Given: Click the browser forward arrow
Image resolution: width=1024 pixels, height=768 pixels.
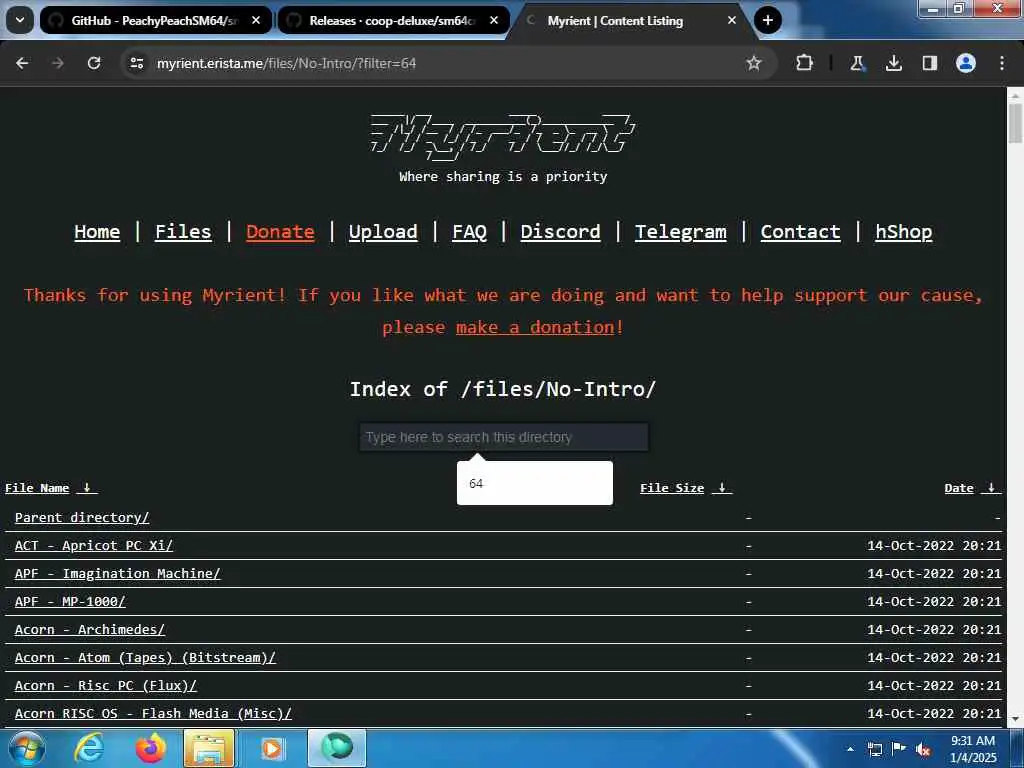Looking at the screenshot, I should (x=57, y=63).
